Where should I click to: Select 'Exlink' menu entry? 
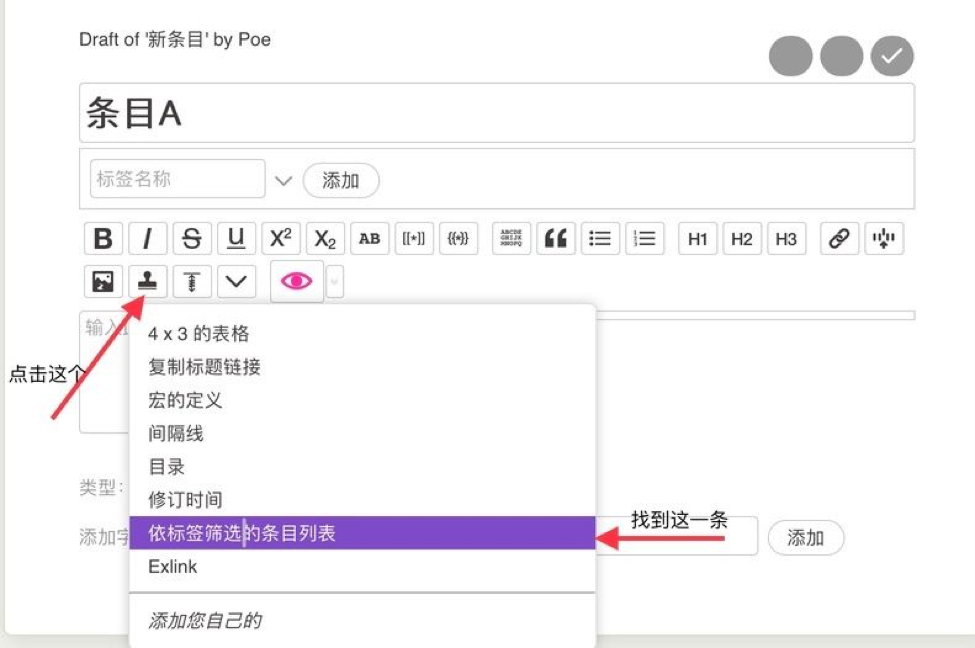(x=363, y=567)
